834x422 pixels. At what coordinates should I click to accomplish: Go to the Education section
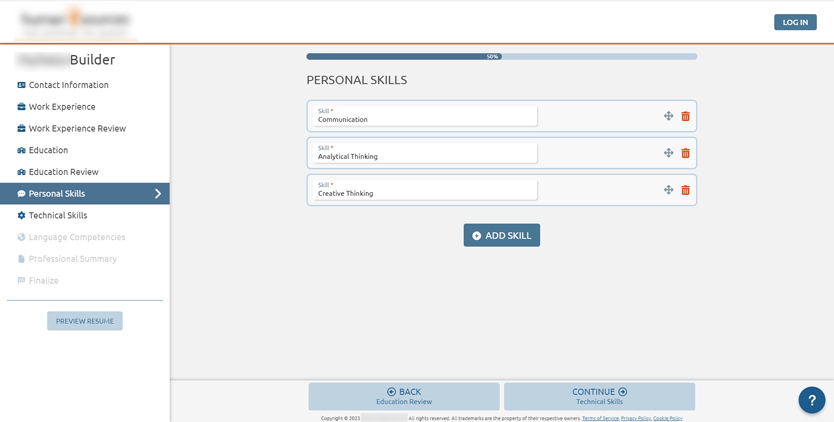48,150
